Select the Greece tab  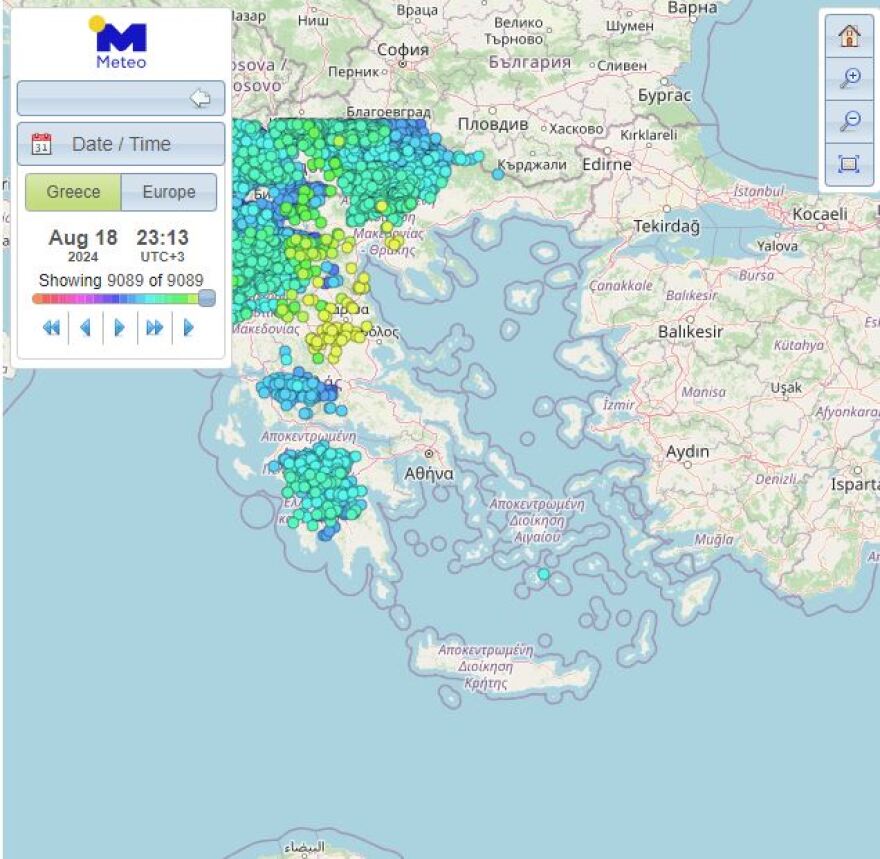73,192
